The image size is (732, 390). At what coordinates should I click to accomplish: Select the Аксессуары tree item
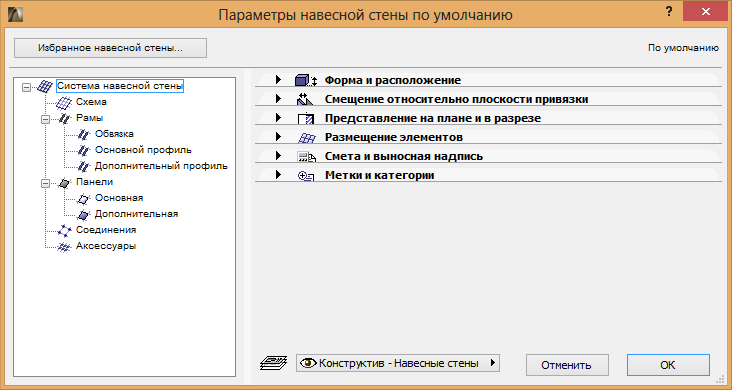coord(106,246)
